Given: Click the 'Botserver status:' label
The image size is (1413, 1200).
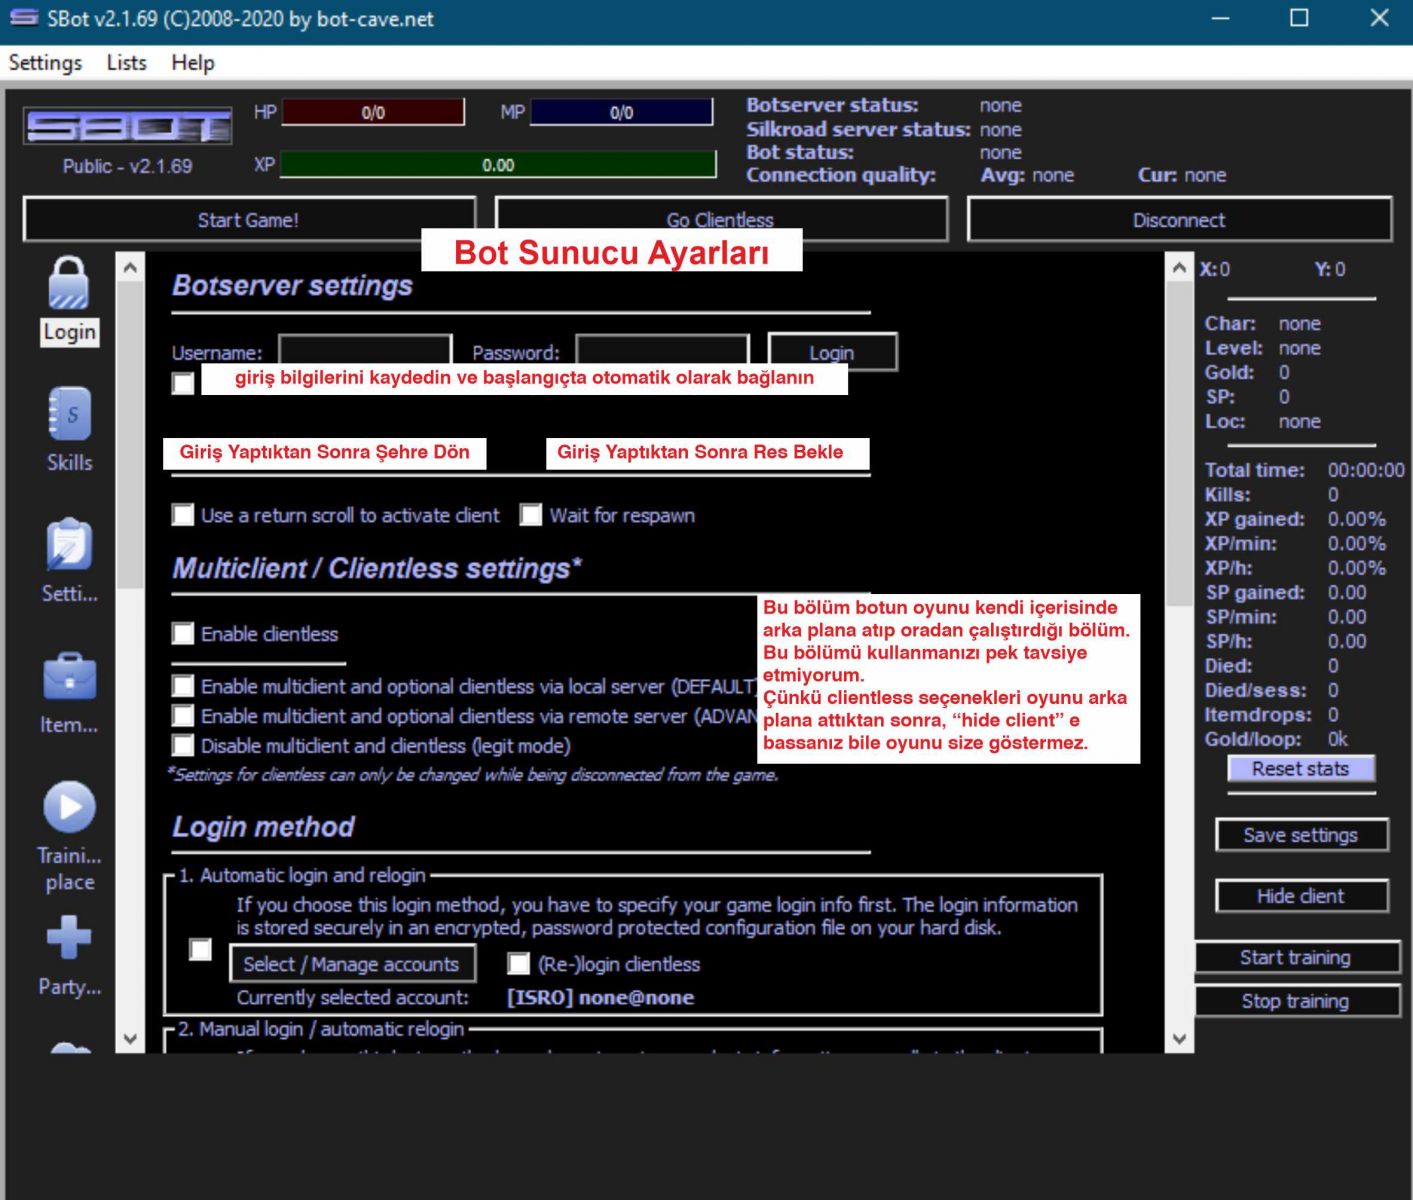Looking at the screenshot, I should (x=832, y=105).
